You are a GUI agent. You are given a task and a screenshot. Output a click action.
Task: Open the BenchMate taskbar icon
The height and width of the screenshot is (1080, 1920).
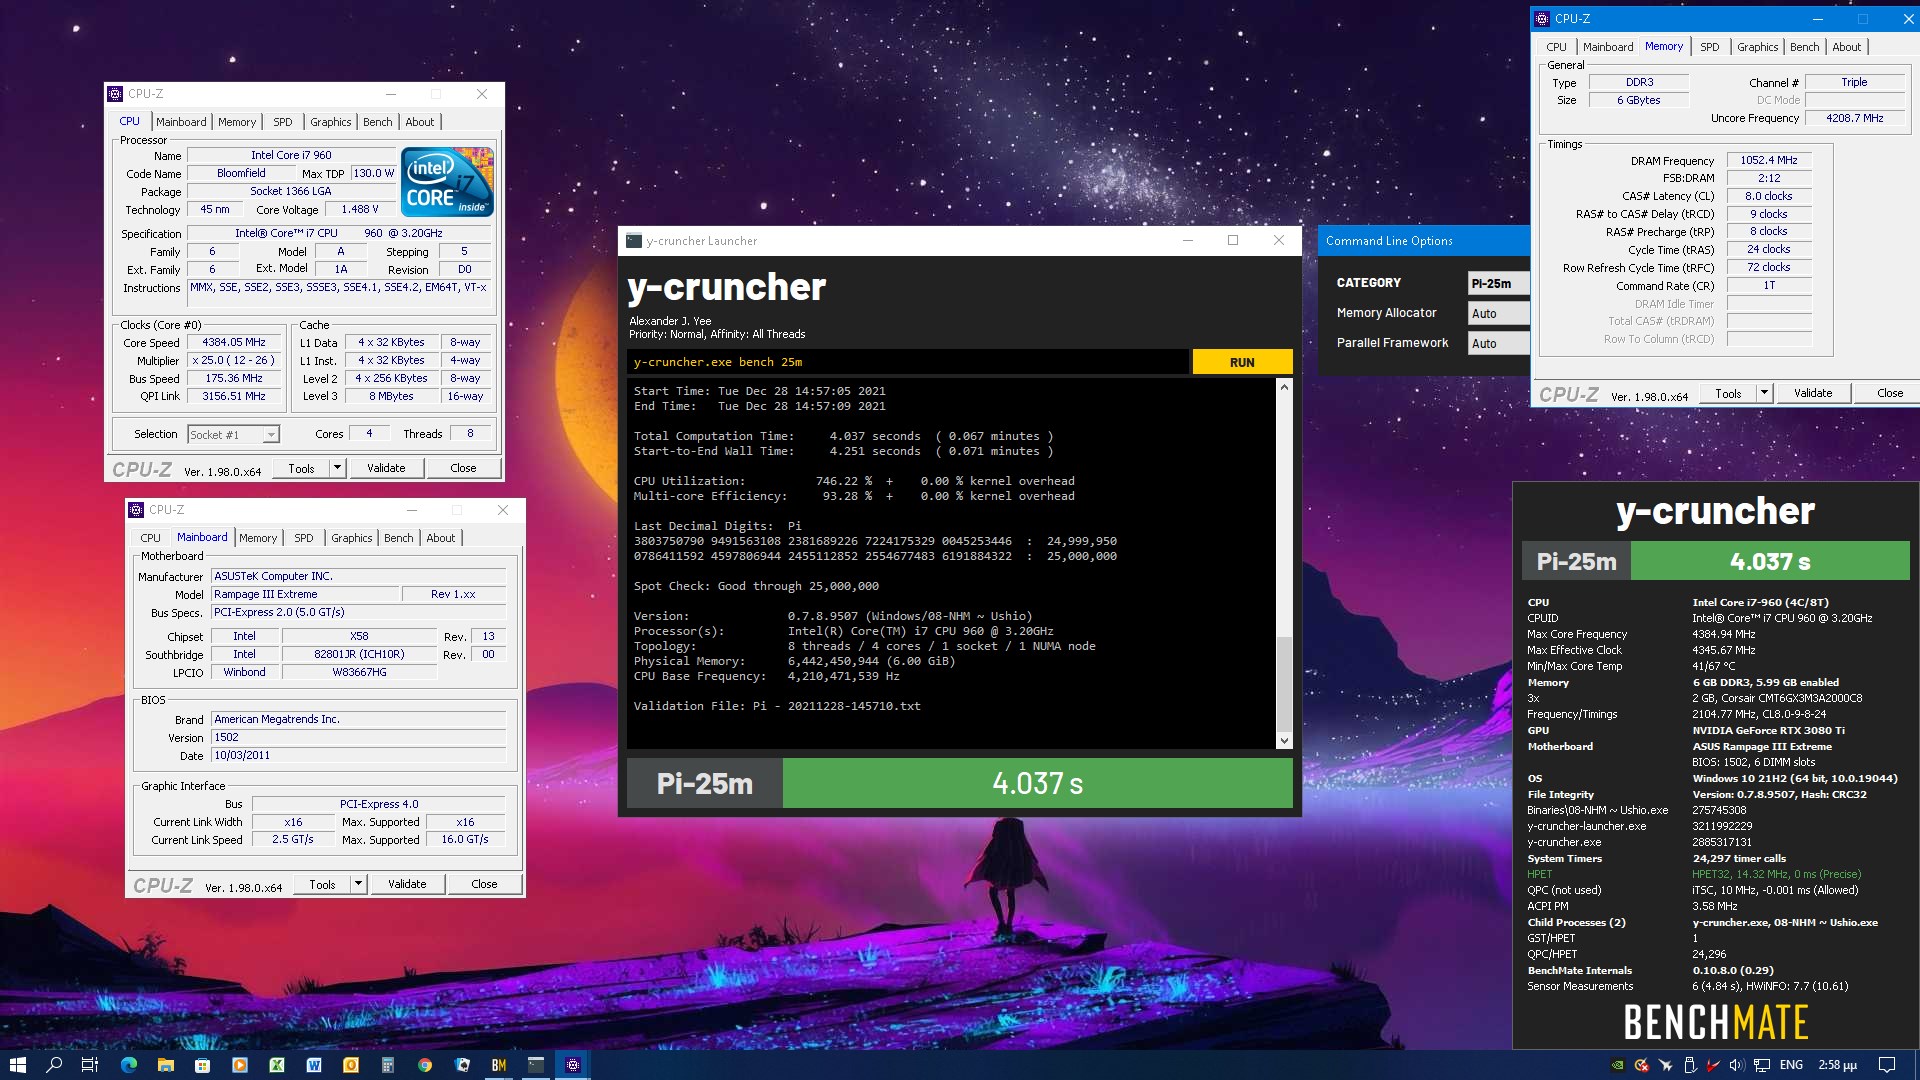tap(499, 1065)
